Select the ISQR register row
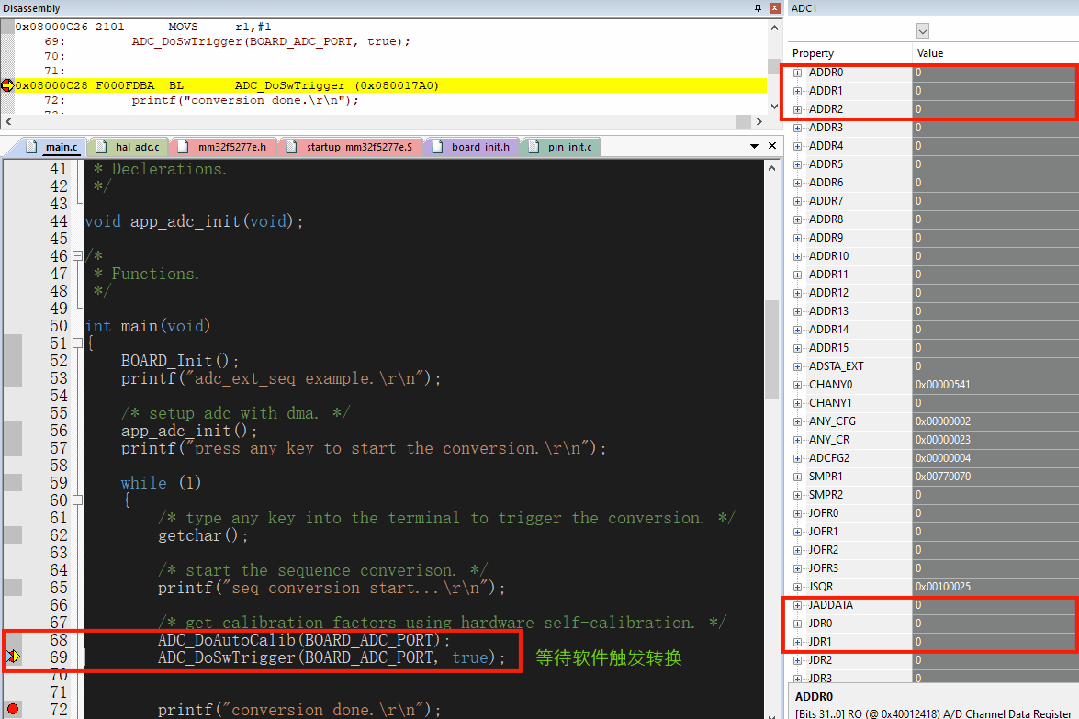1079x719 pixels. pyautogui.click(x=933, y=586)
